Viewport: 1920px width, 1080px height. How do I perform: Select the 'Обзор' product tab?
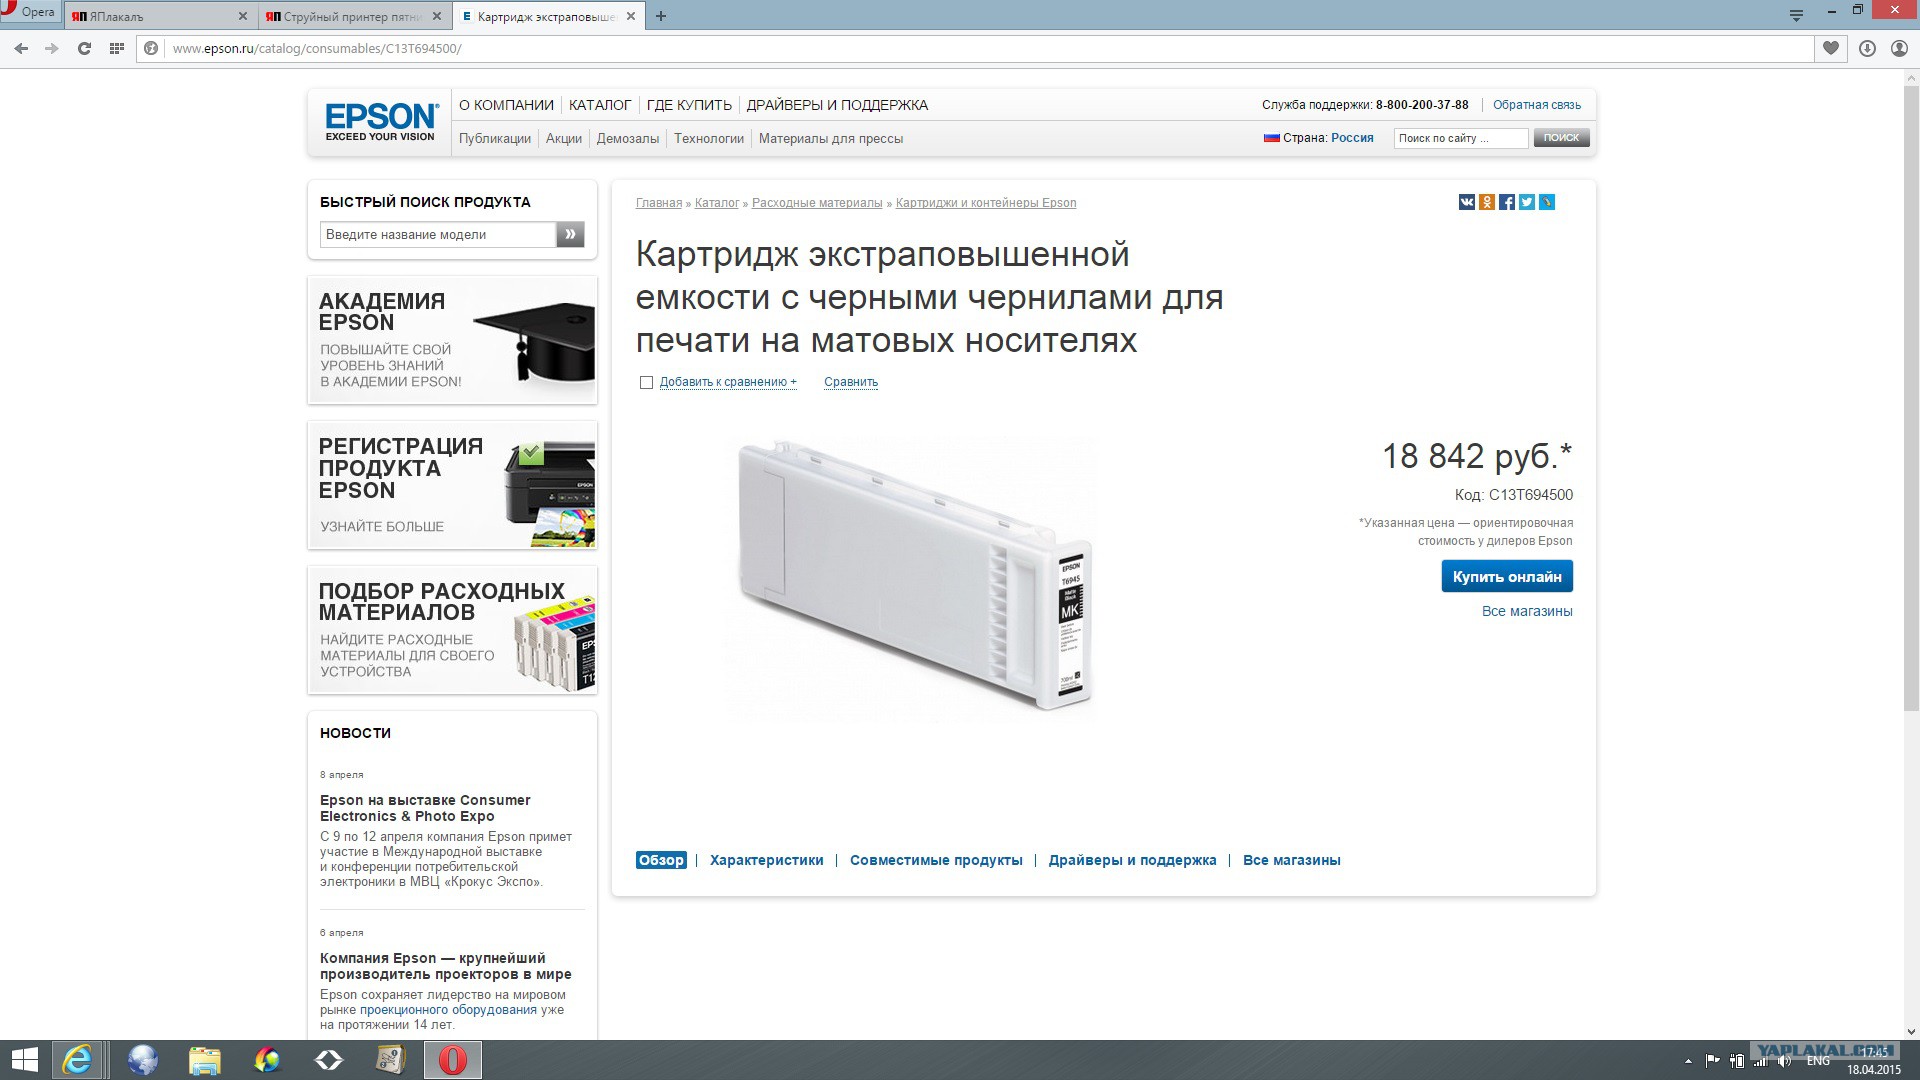point(661,860)
